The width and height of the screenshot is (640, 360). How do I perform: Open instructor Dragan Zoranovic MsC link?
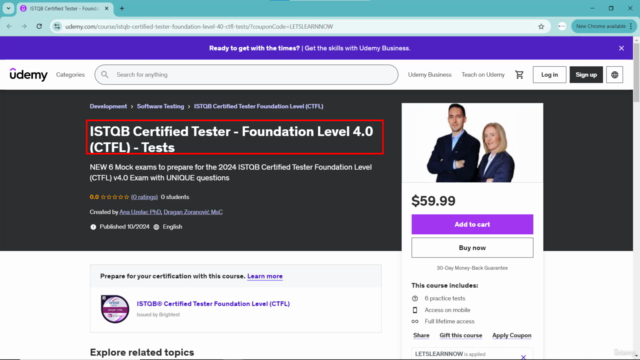[x=193, y=212]
